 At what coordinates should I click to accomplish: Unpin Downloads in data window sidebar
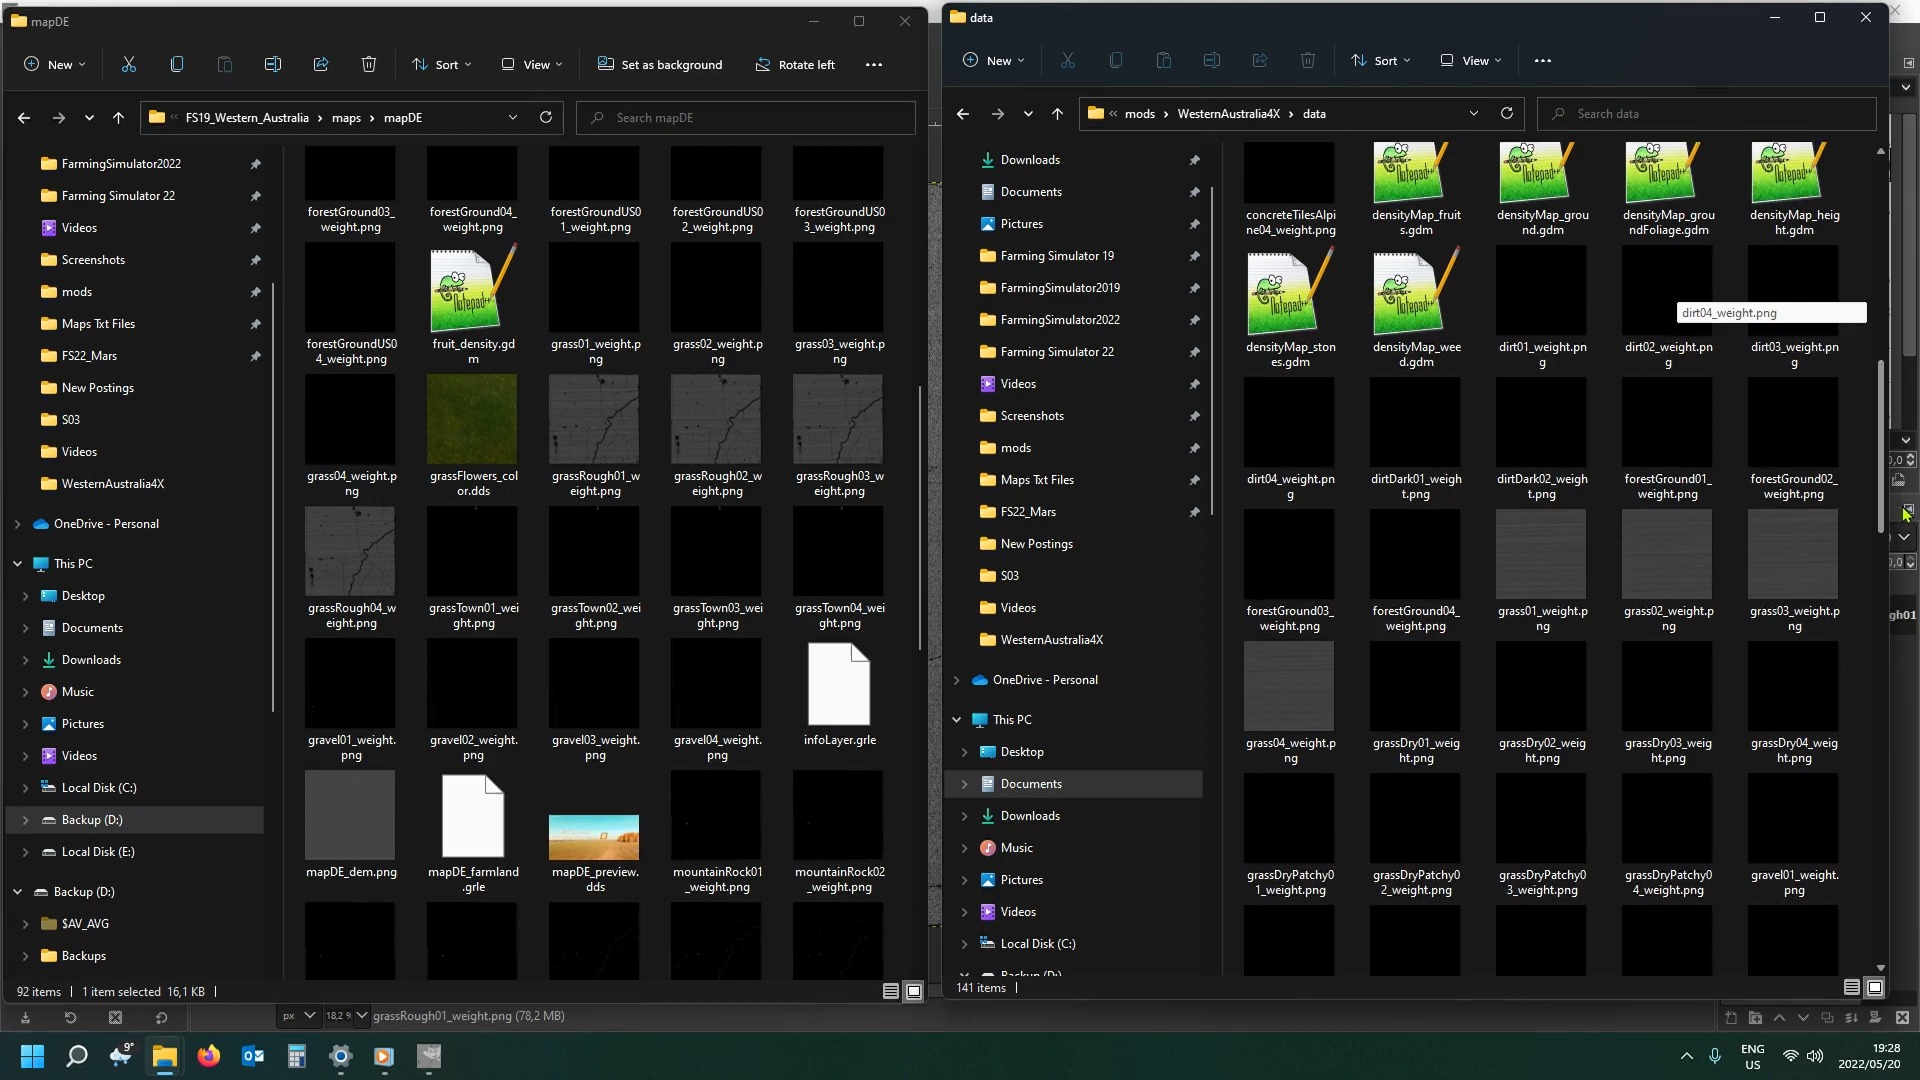pyautogui.click(x=1194, y=160)
